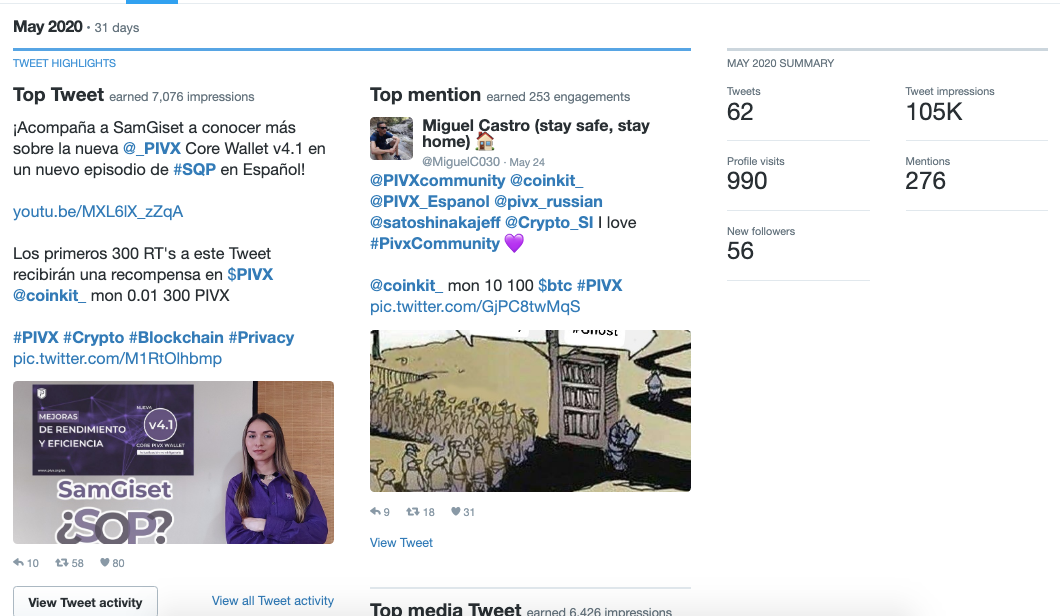This screenshot has width=1060, height=616.
Task: Click the @pivx_russian mention
Action: [x=548, y=202]
